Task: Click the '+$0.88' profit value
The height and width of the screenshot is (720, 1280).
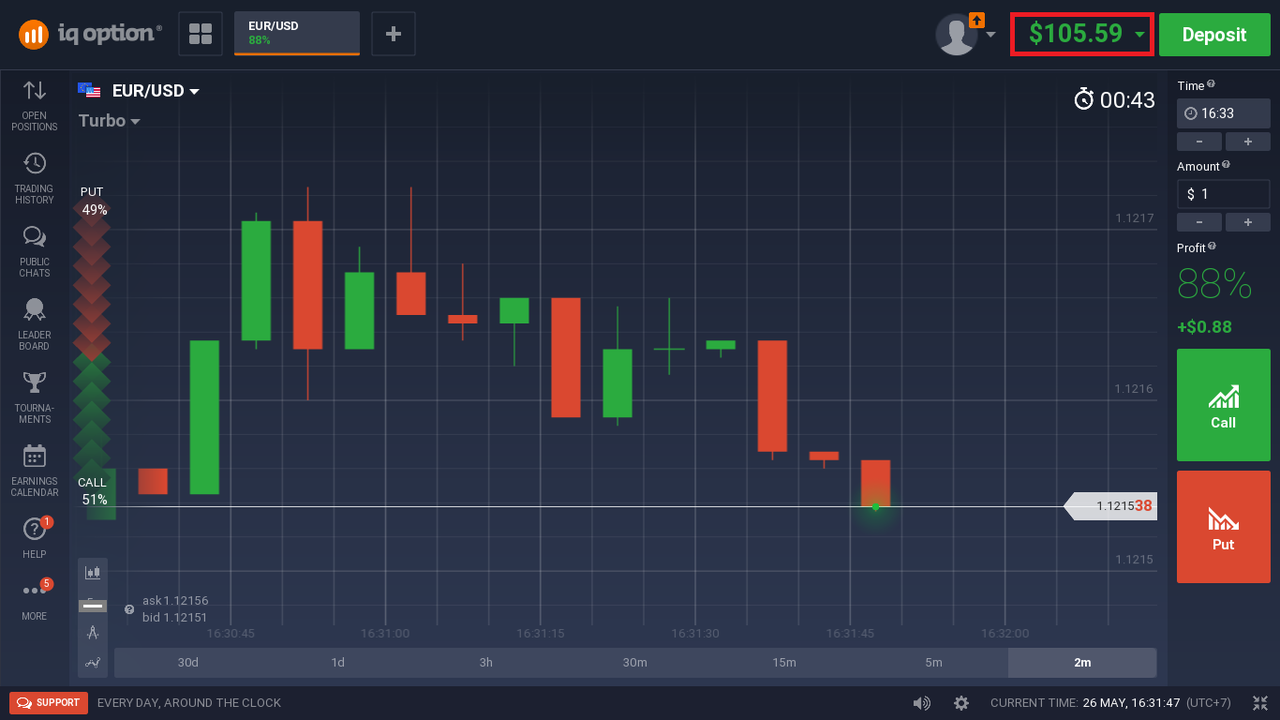Action: pyautogui.click(x=1204, y=327)
